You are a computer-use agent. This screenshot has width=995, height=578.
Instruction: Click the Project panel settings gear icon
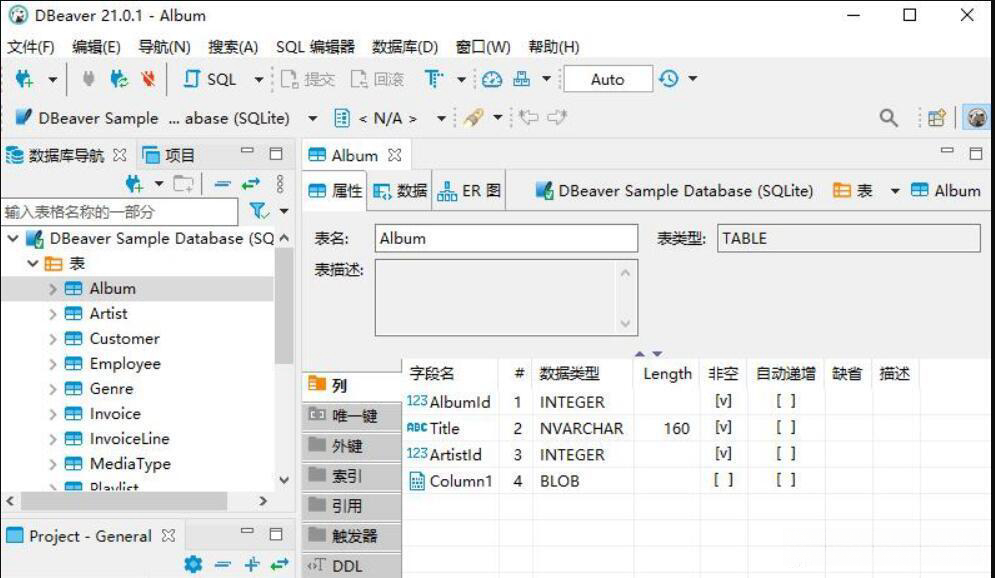(x=193, y=563)
